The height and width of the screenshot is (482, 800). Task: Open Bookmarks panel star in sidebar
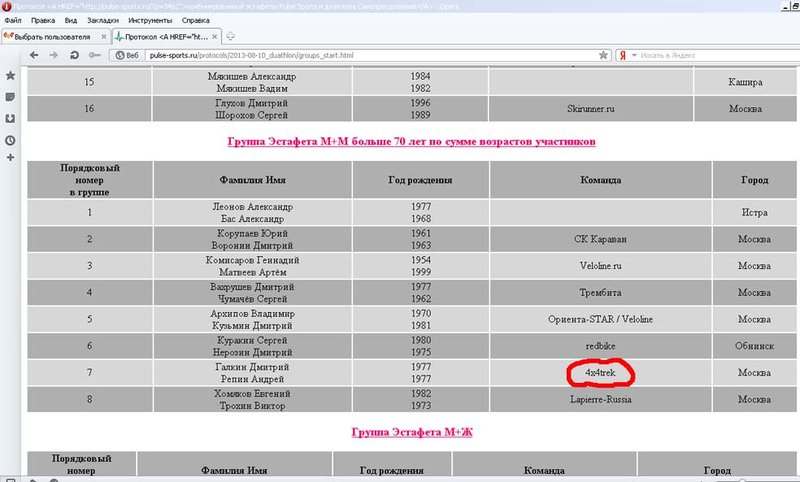[10, 75]
